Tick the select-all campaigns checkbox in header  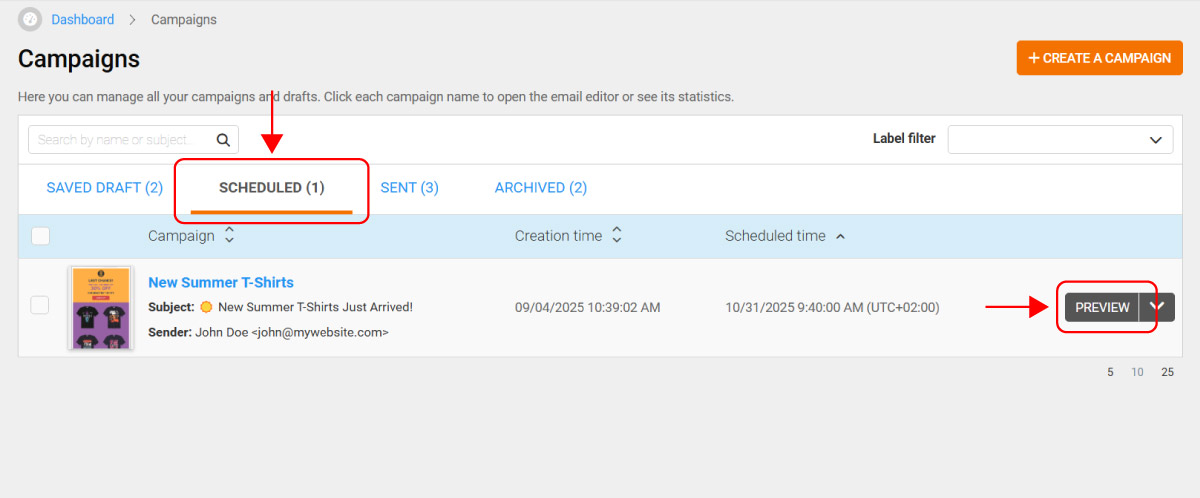tap(40, 236)
